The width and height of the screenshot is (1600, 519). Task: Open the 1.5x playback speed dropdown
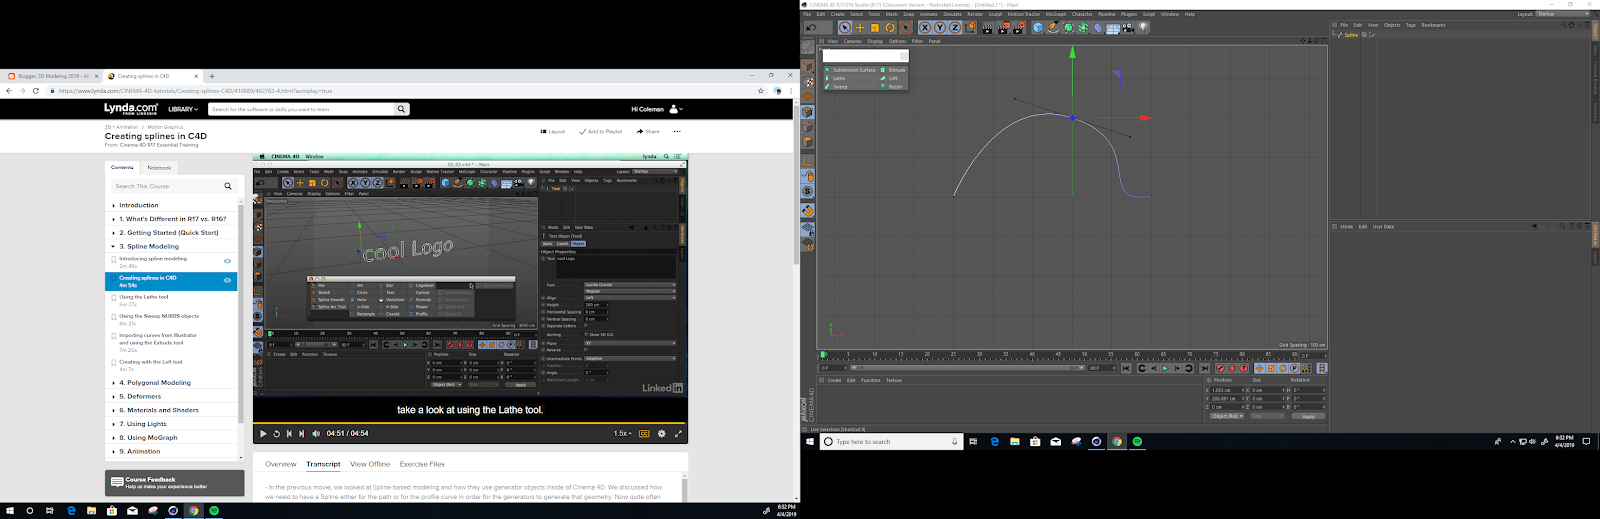pos(622,434)
